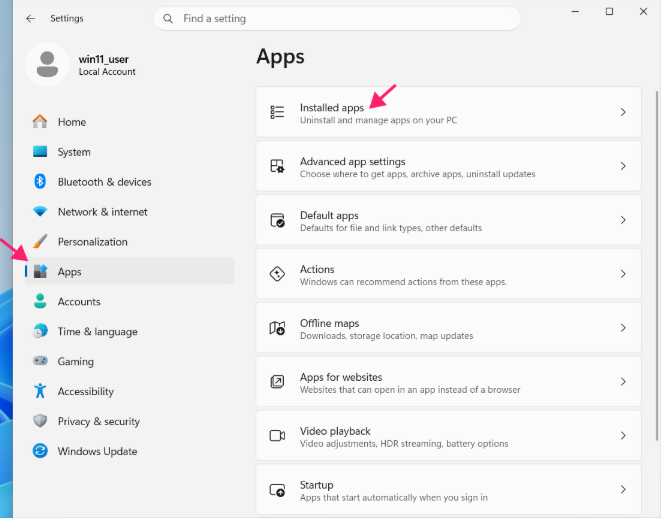The width and height of the screenshot is (661, 518).
Task: Click 'Defaults for file and link types' text
Action: click(360, 228)
